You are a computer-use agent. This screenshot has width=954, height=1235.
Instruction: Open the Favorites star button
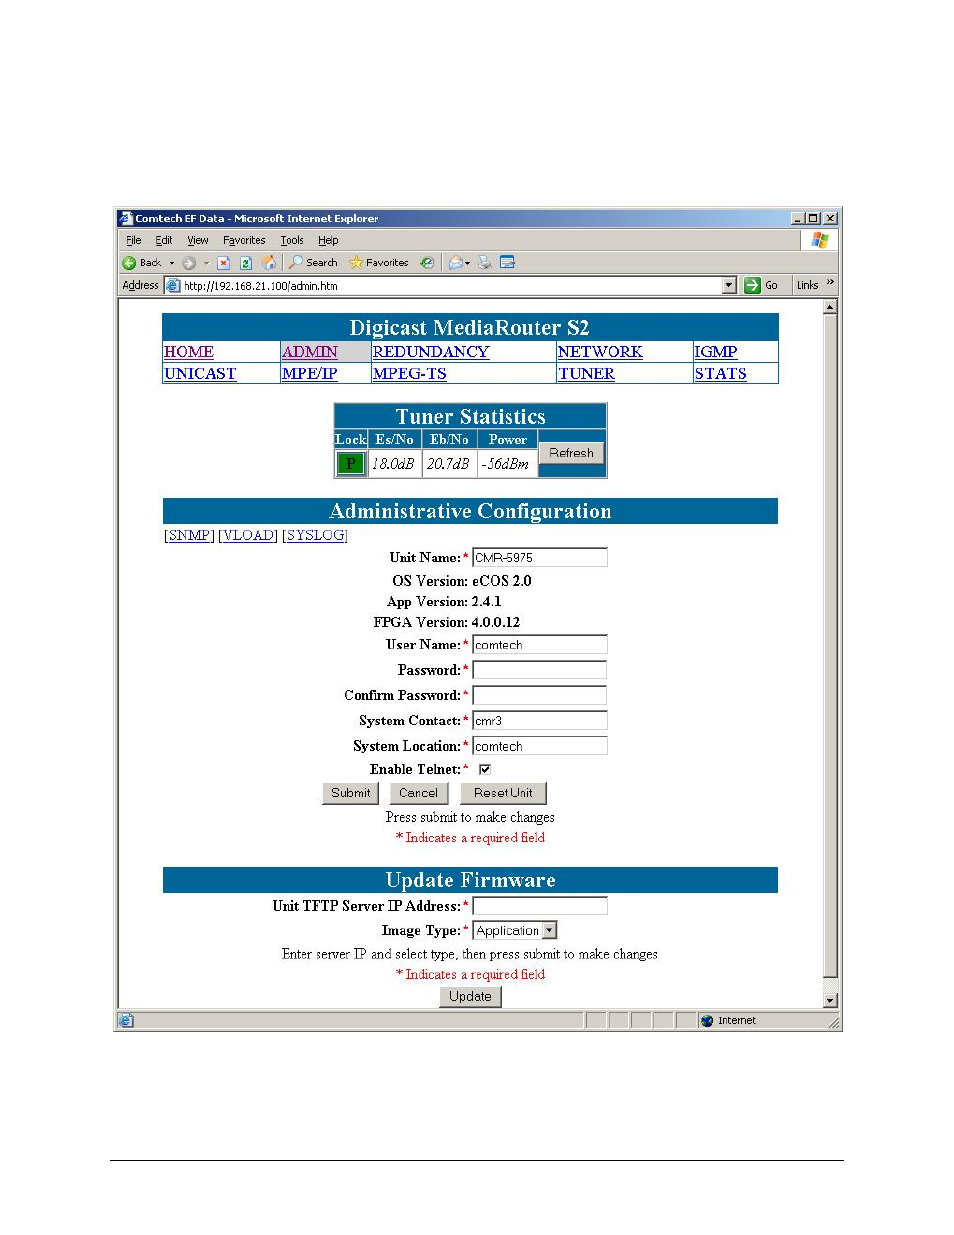pyautogui.click(x=379, y=263)
